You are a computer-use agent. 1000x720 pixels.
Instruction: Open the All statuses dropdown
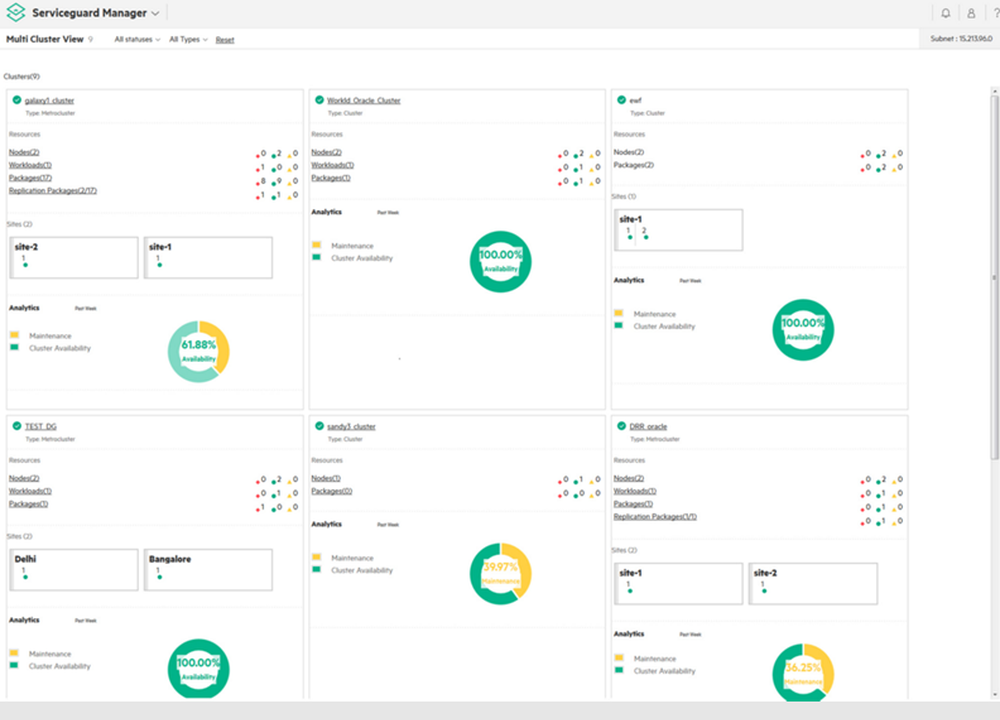pyautogui.click(x=135, y=39)
